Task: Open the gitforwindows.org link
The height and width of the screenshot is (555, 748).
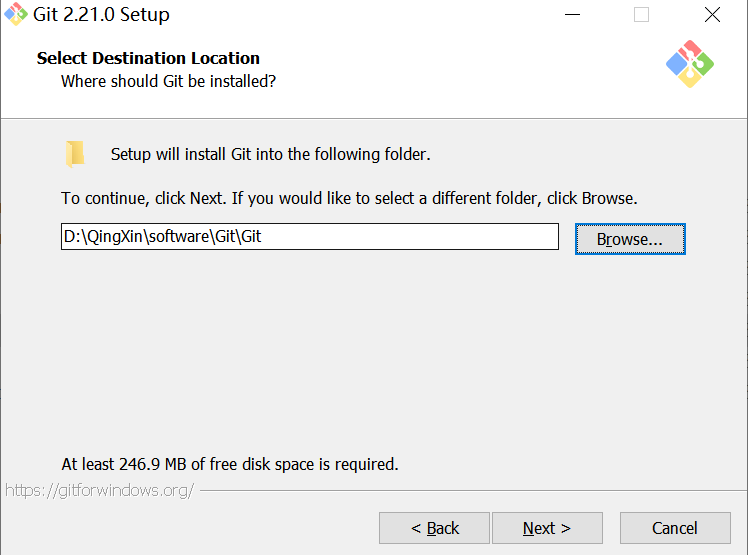Action: pos(99,490)
